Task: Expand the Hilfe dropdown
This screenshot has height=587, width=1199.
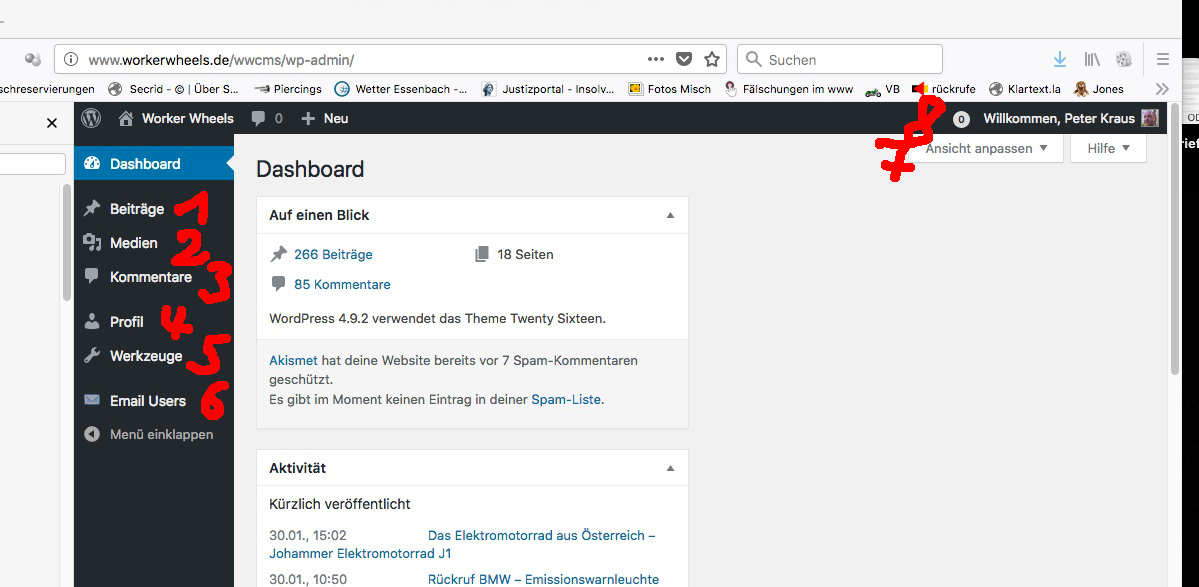Action: tap(1108, 148)
